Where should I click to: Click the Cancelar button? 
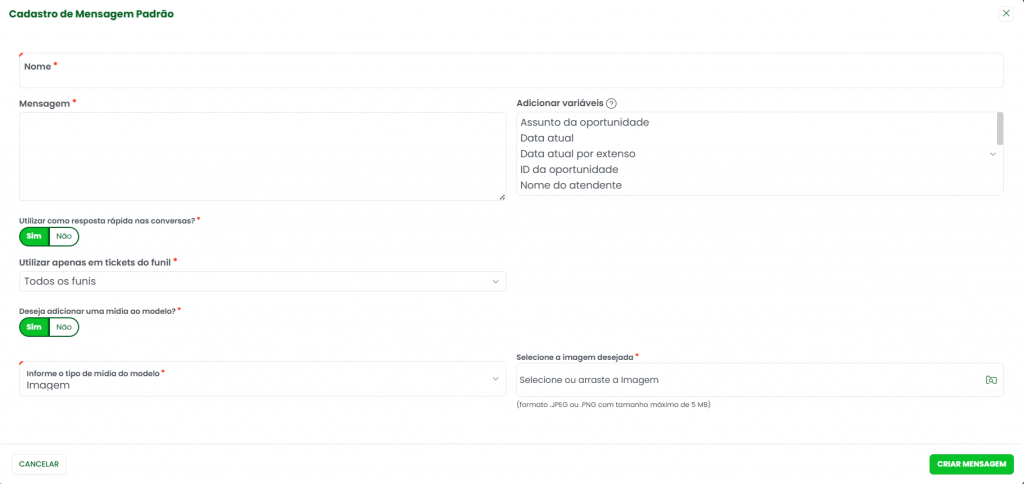(39, 464)
